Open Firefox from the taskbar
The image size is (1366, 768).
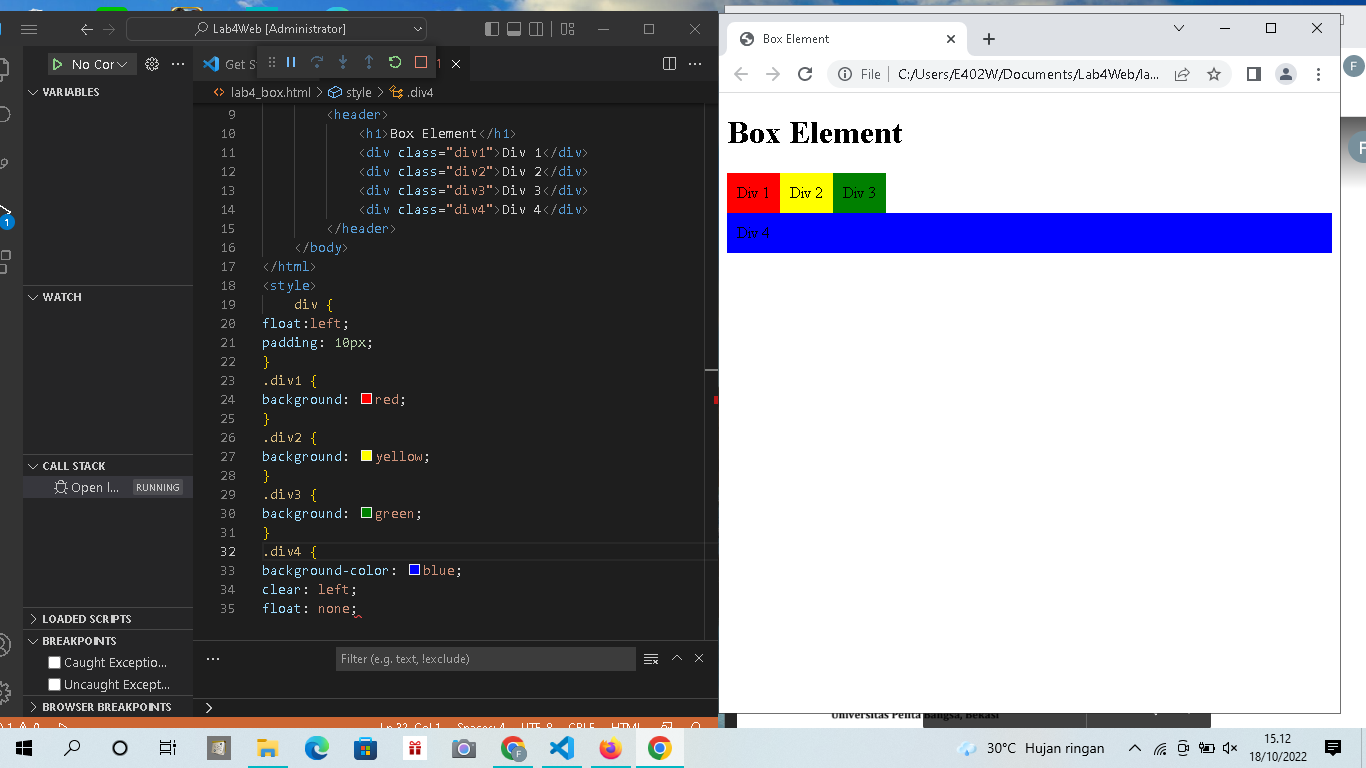point(611,747)
